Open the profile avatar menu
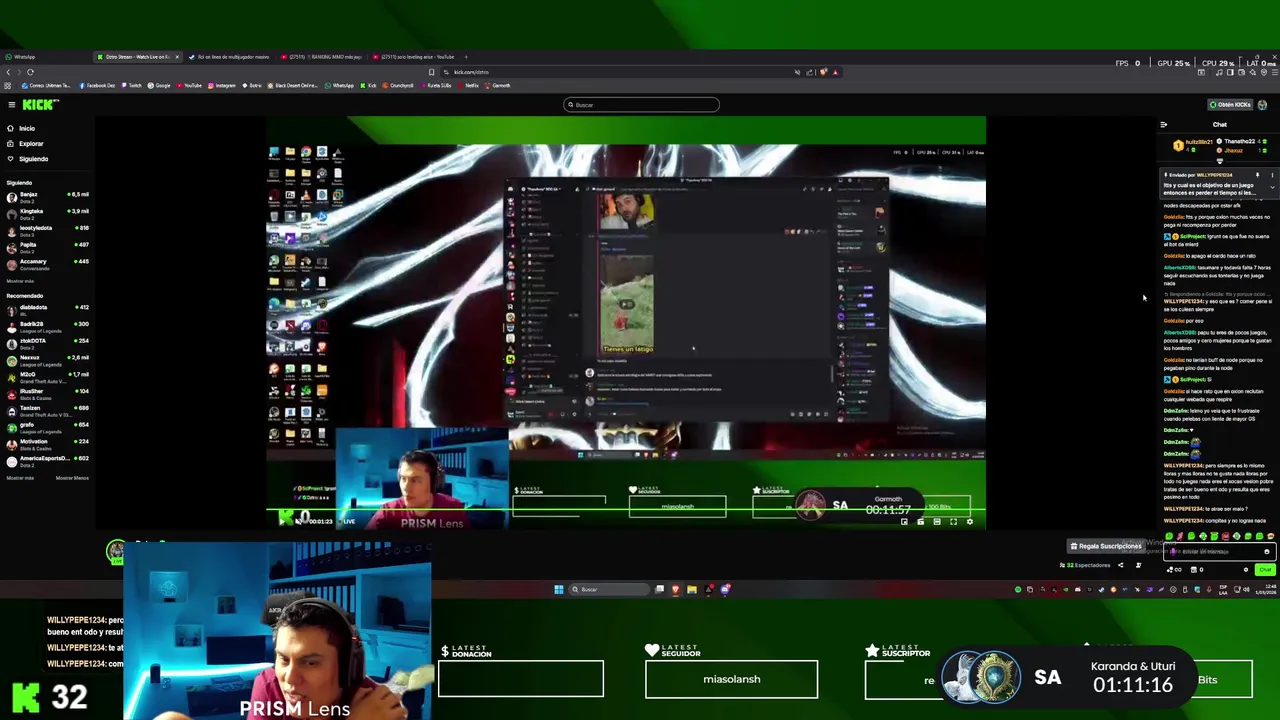Screen dimensions: 1280x720 coord(1262,104)
